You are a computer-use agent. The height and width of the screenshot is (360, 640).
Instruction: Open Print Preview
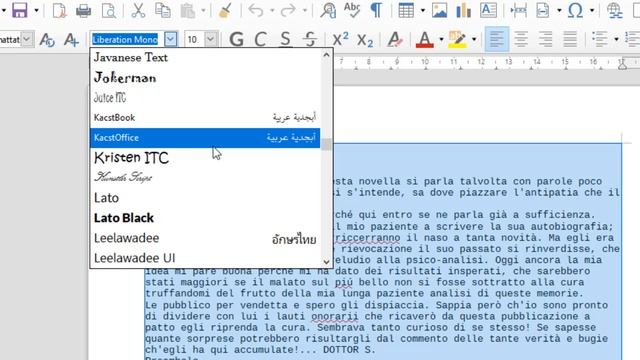pyautogui.click(x=109, y=10)
